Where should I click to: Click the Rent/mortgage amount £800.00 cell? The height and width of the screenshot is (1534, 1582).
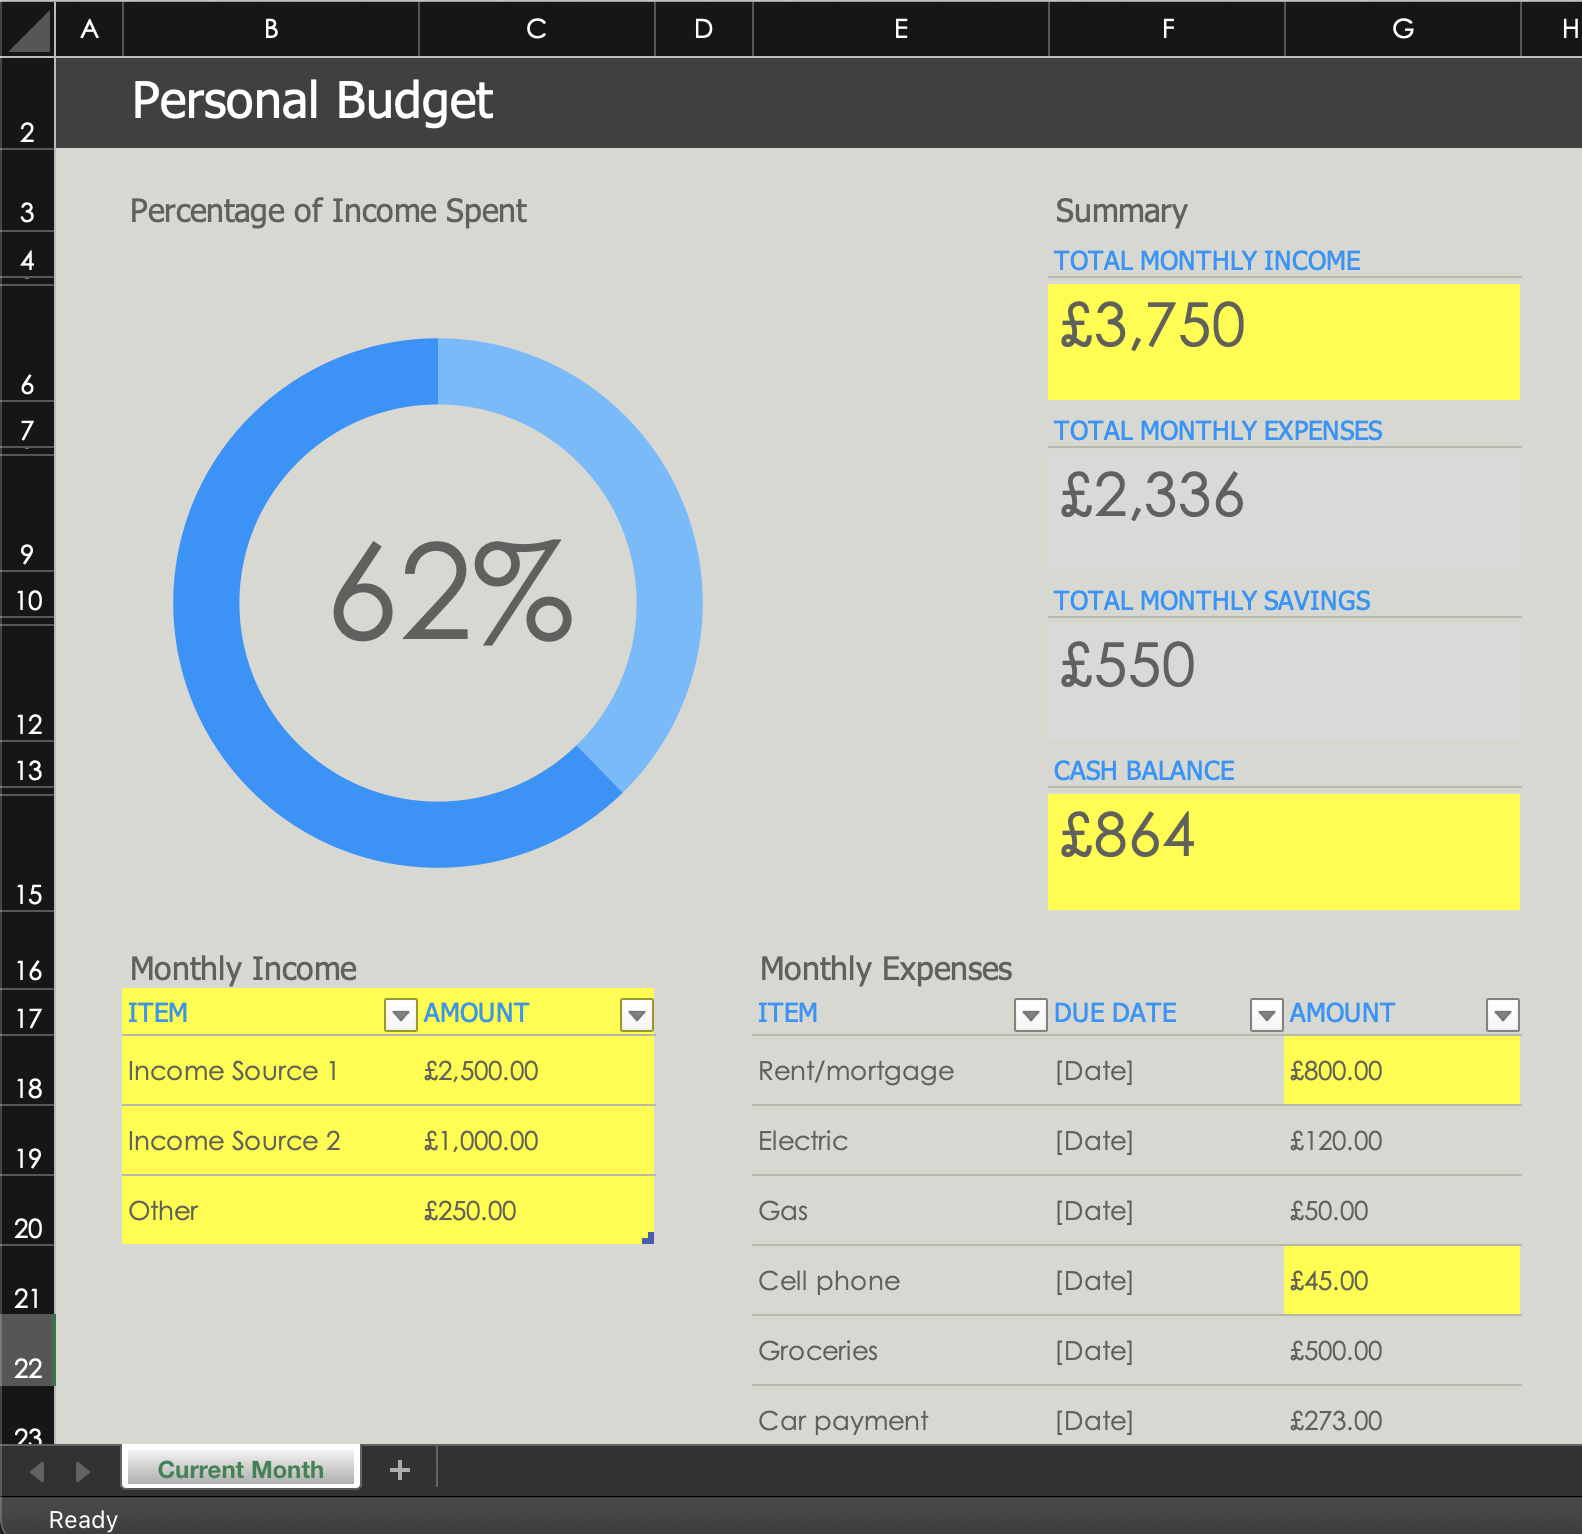tap(1400, 1071)
